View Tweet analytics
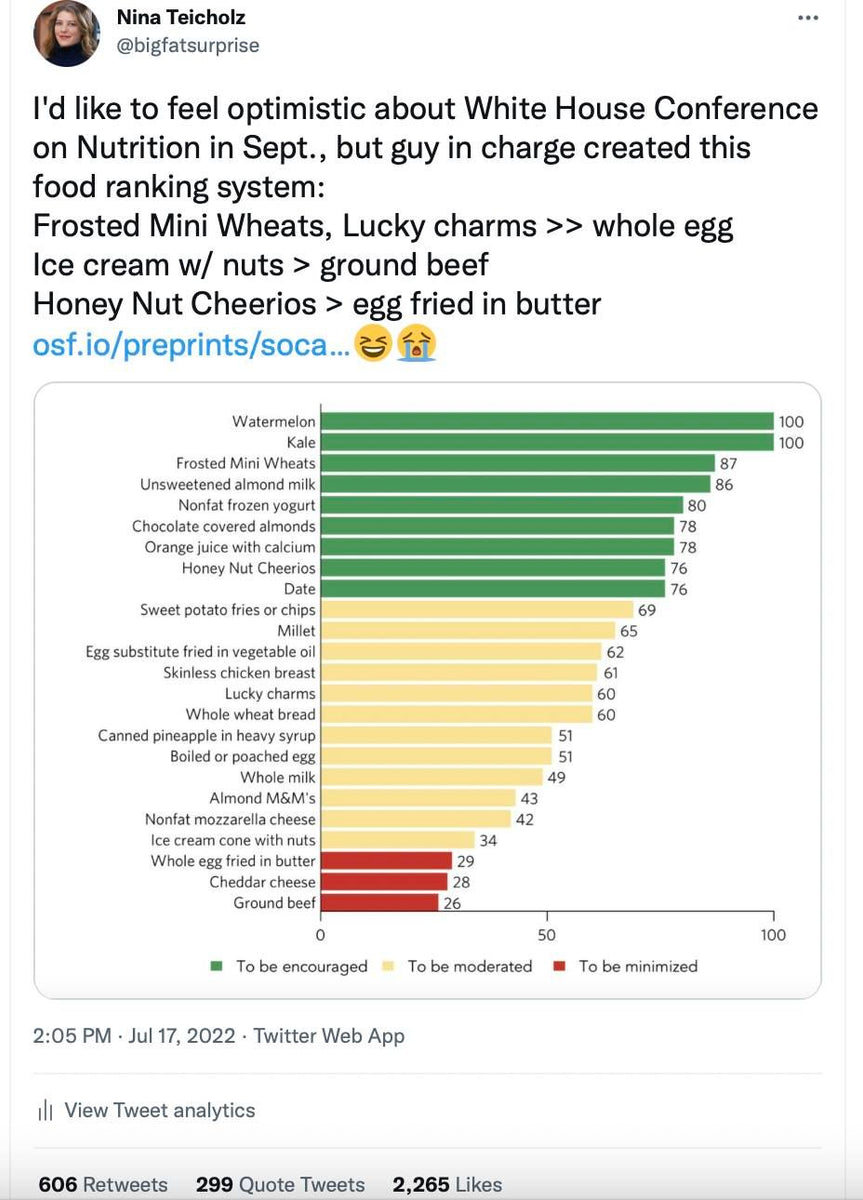 click(159, 1110)
